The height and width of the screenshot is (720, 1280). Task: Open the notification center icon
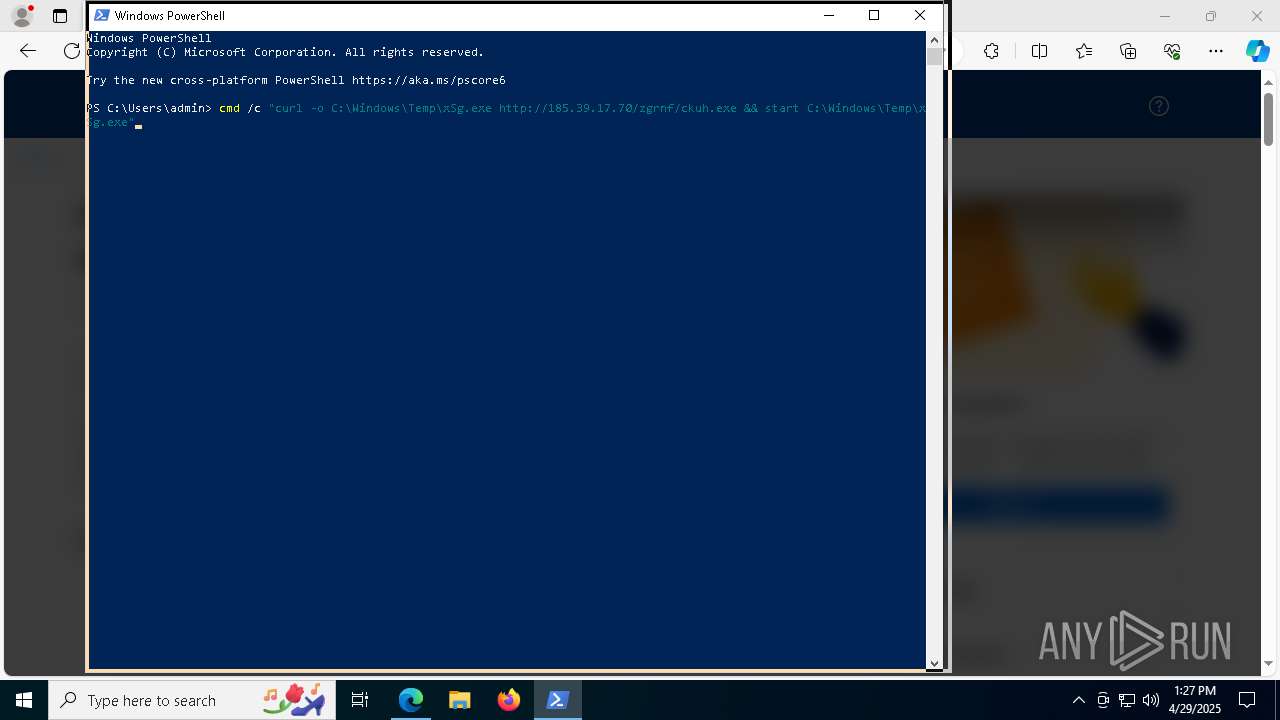[1247, 700]
